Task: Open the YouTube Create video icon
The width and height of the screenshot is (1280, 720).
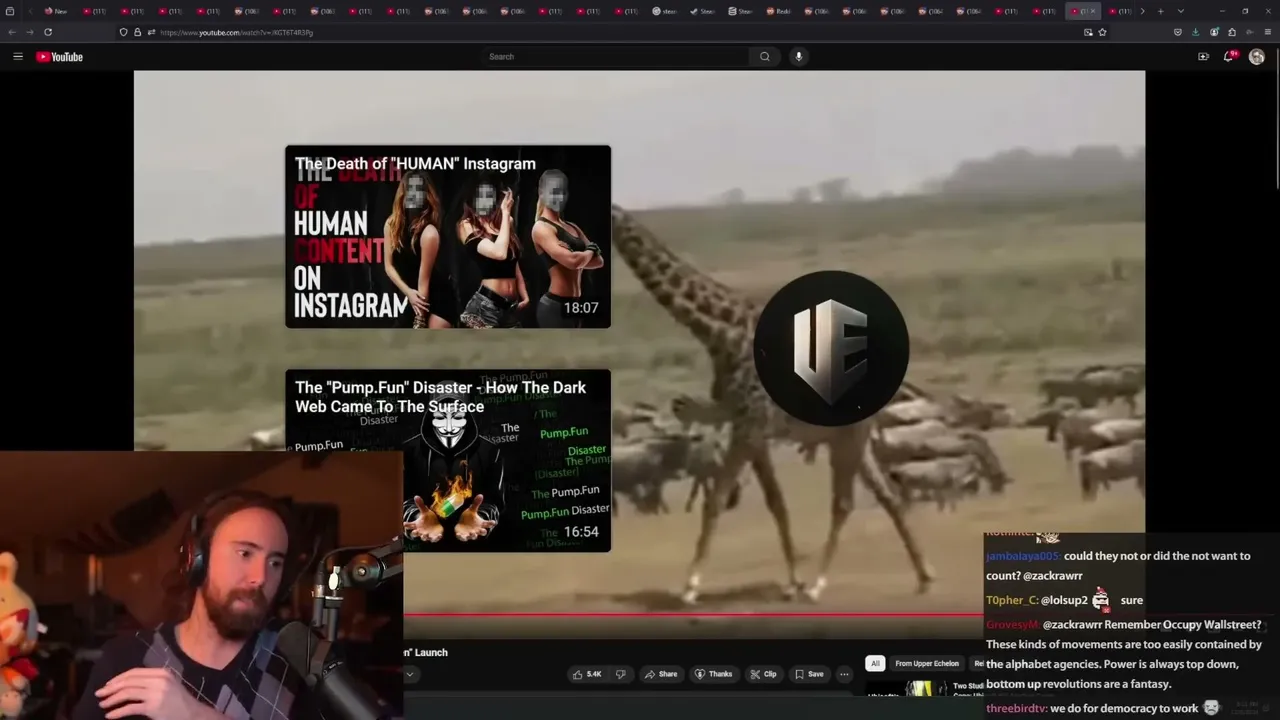Action: coord(1203,57)
